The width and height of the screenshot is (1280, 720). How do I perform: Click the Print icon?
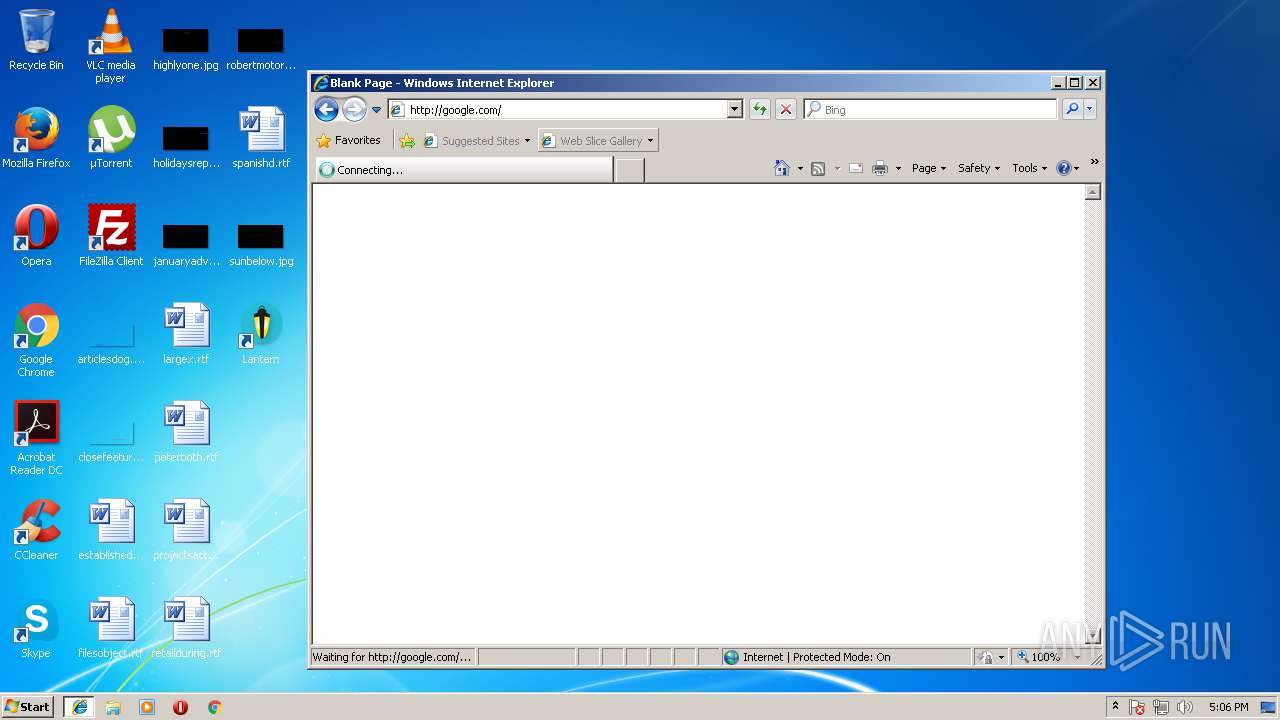880,168
